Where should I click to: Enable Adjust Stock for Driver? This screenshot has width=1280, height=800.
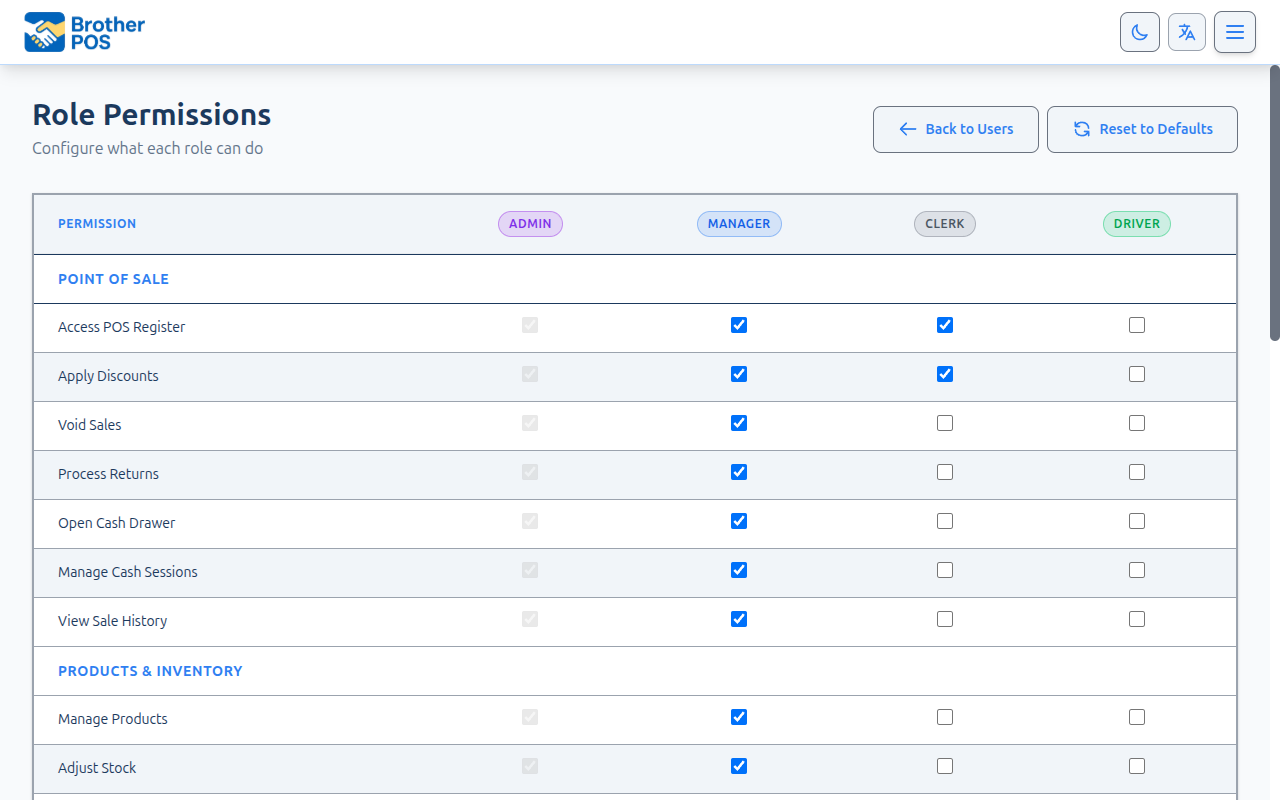click(x=1136, y=766)
